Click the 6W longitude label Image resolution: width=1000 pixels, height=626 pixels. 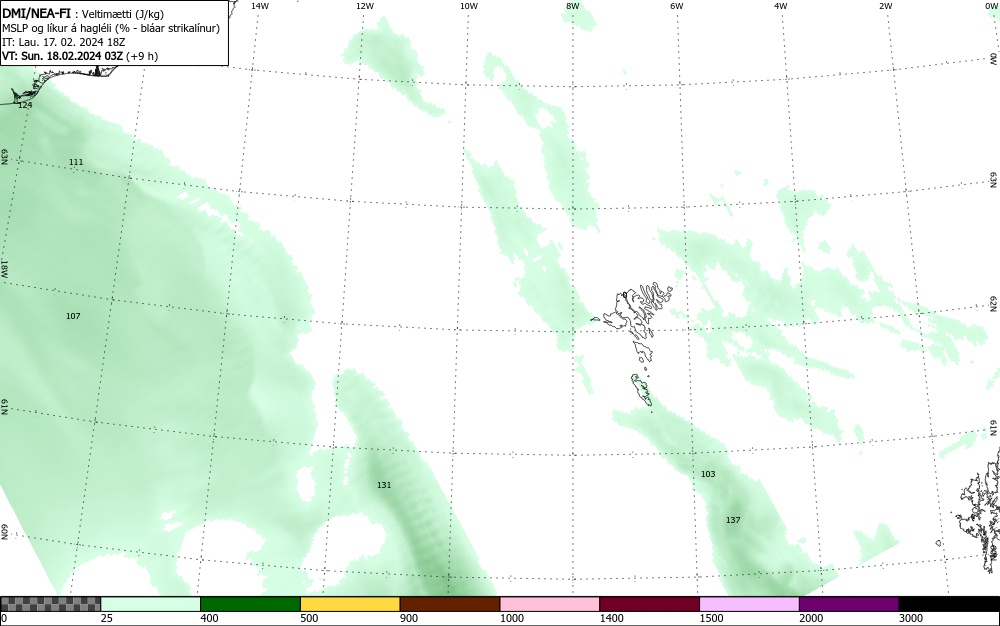click(x=677, y=6)
